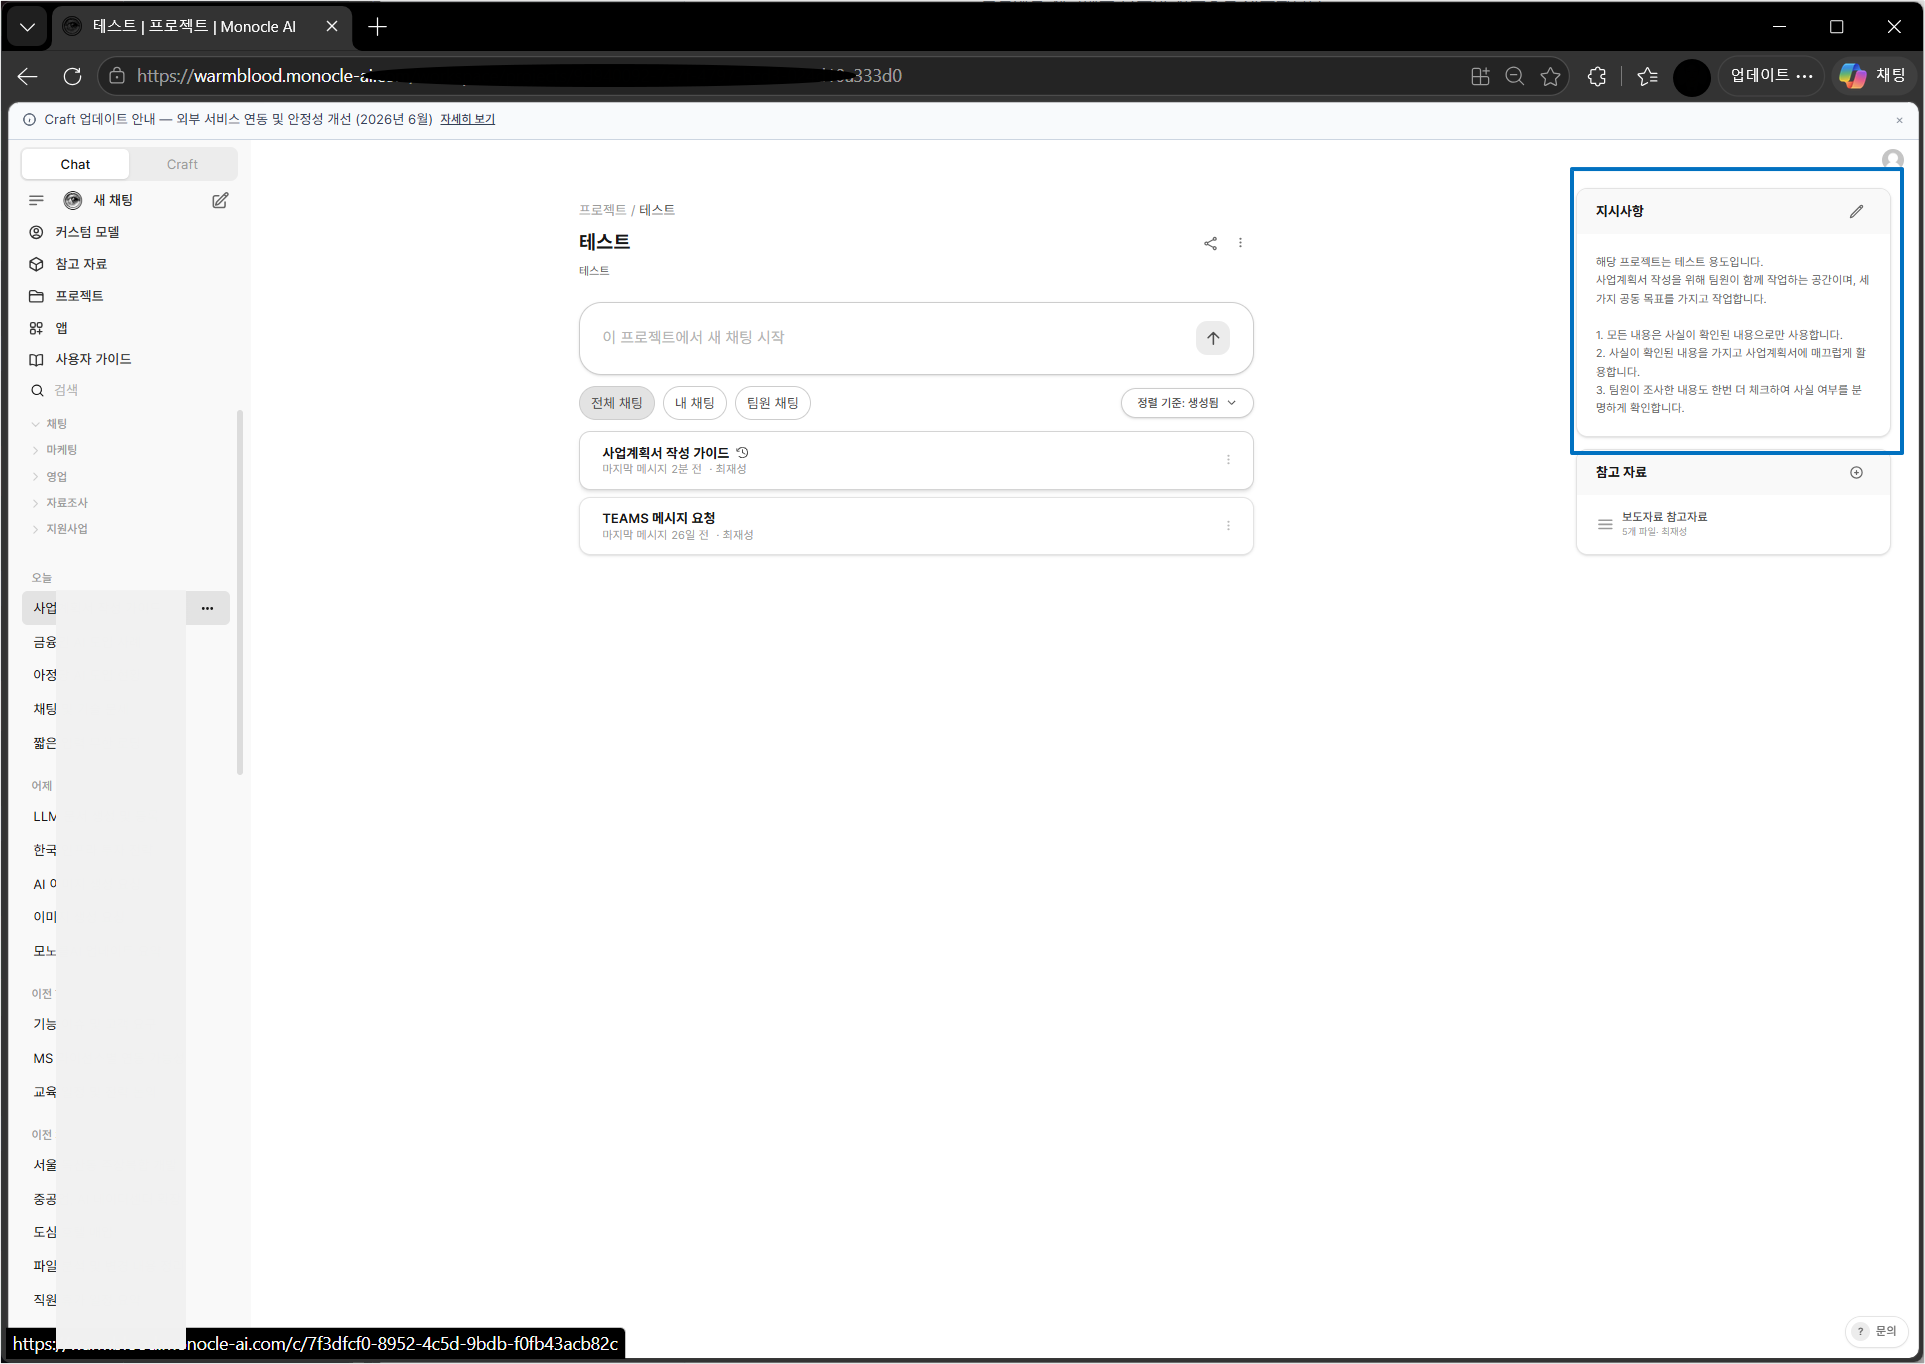The image size is (1925, 1364).
Task: Click the new chat compose icon
Action: pos(220,200)
